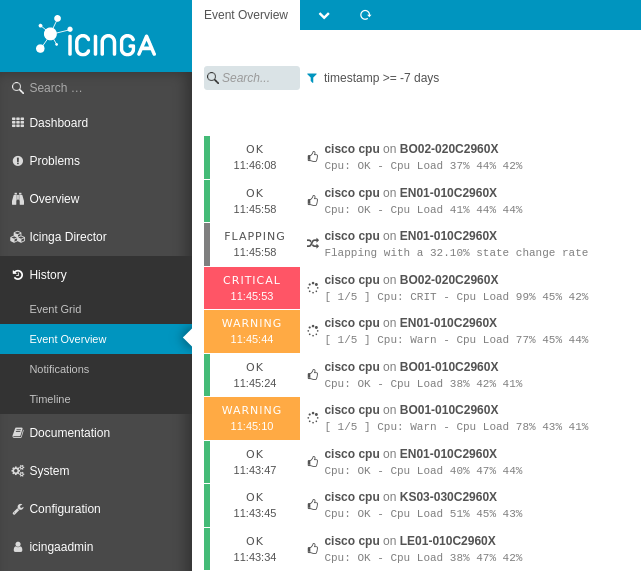
Task: Click the Overview binoculars icon
Action: pyautogui.click(x=17, y=199)
